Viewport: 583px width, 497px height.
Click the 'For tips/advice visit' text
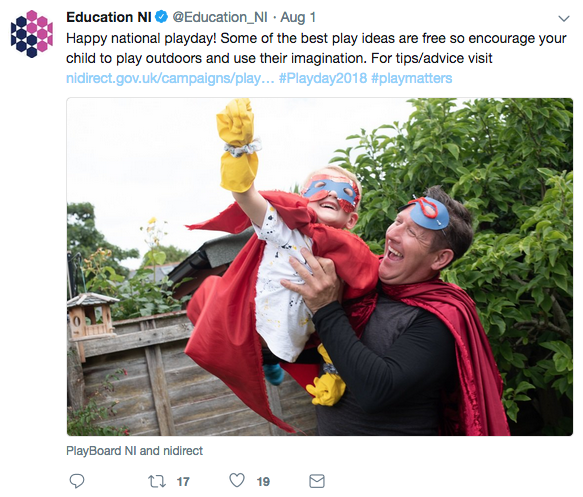pos(432,58)
